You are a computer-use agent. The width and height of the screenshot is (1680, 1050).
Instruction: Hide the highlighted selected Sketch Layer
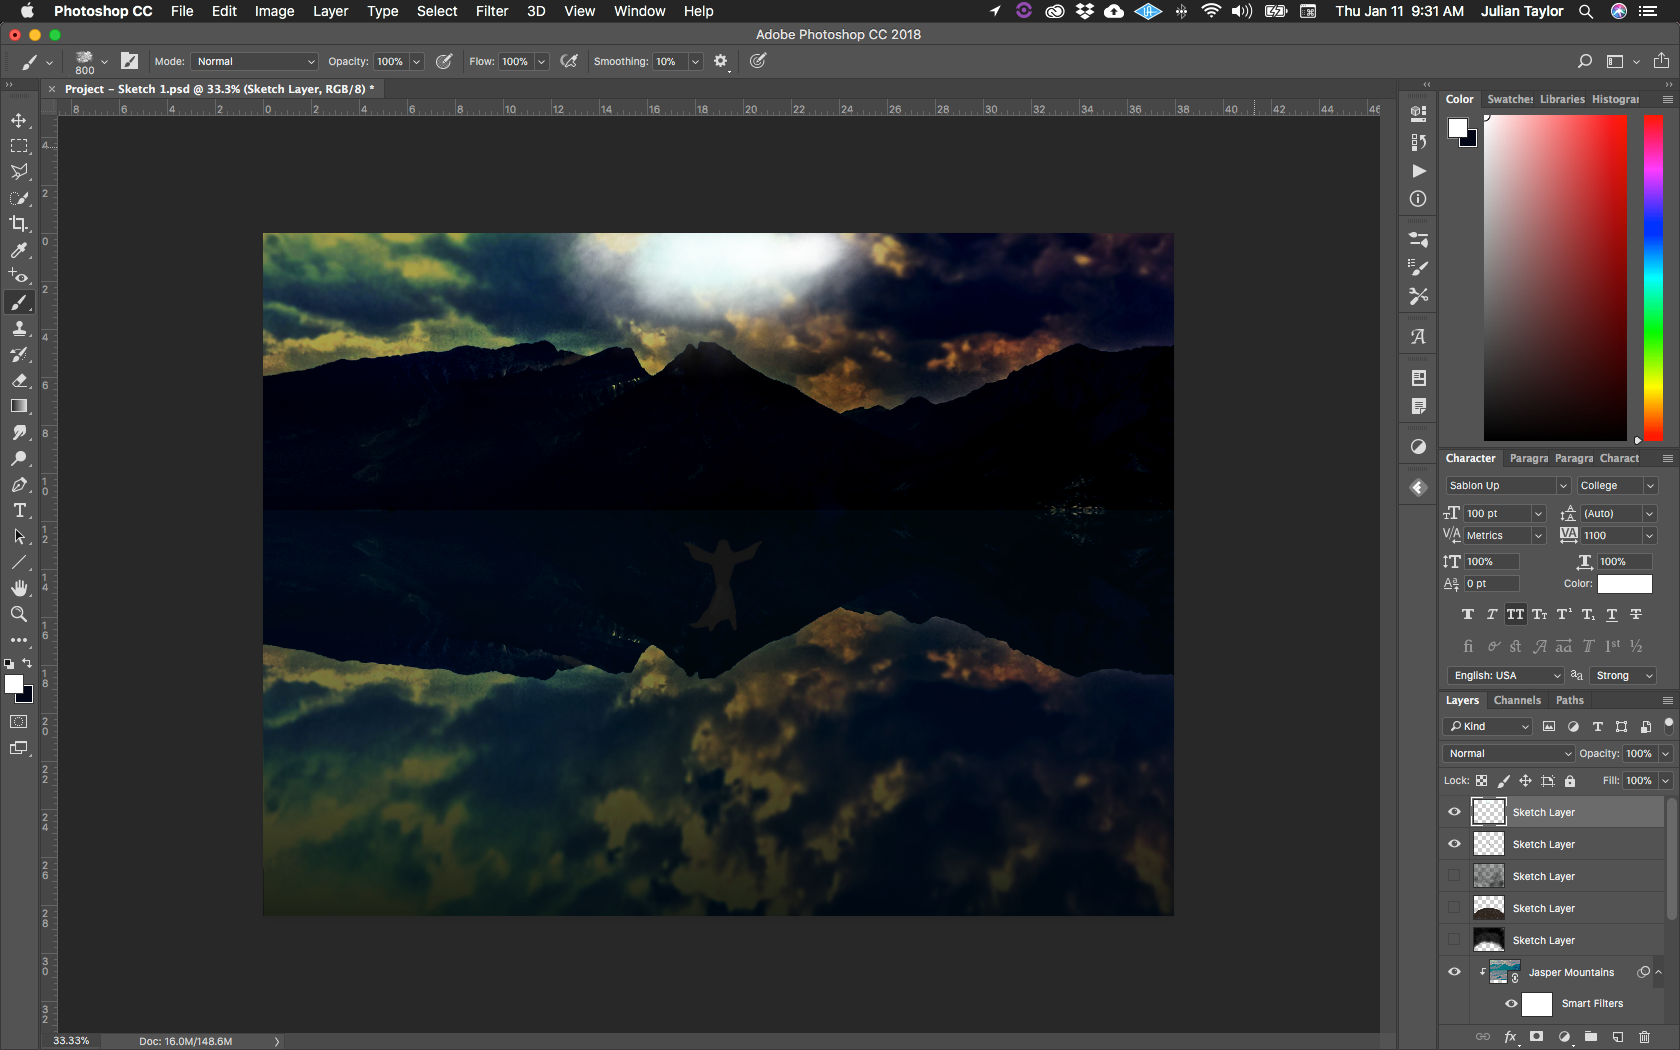pyautogui.click(x=1454, y=812)
